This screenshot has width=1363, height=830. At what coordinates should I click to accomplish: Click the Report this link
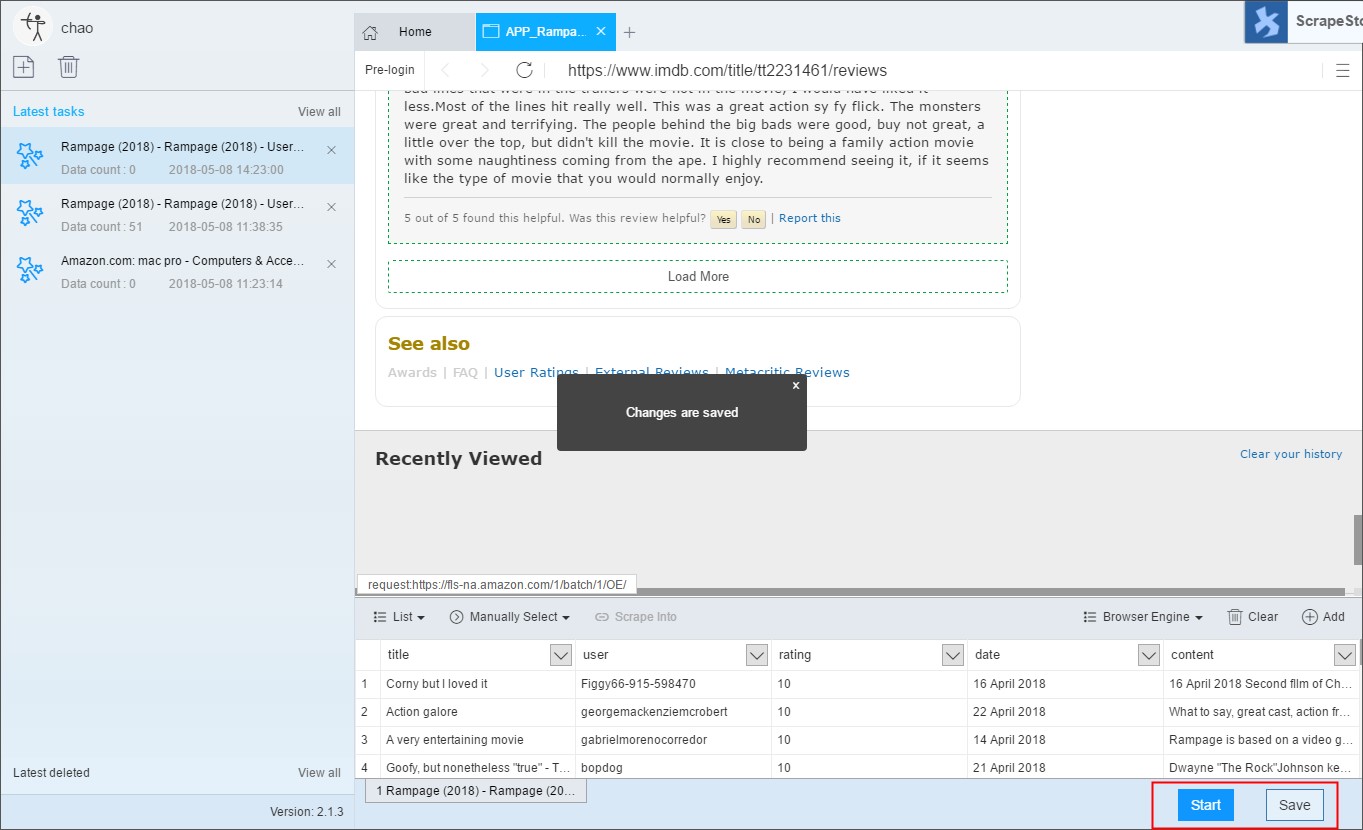(810, 218)
